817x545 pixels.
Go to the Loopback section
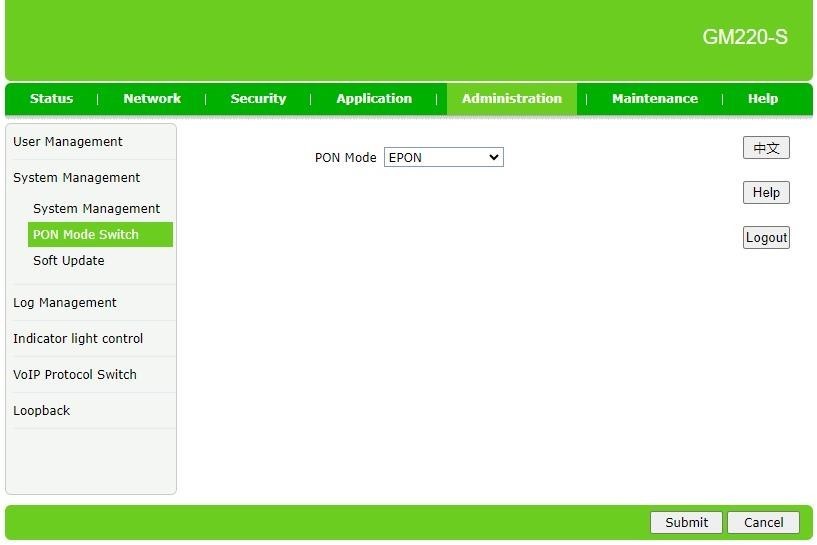tap(42, 411)
